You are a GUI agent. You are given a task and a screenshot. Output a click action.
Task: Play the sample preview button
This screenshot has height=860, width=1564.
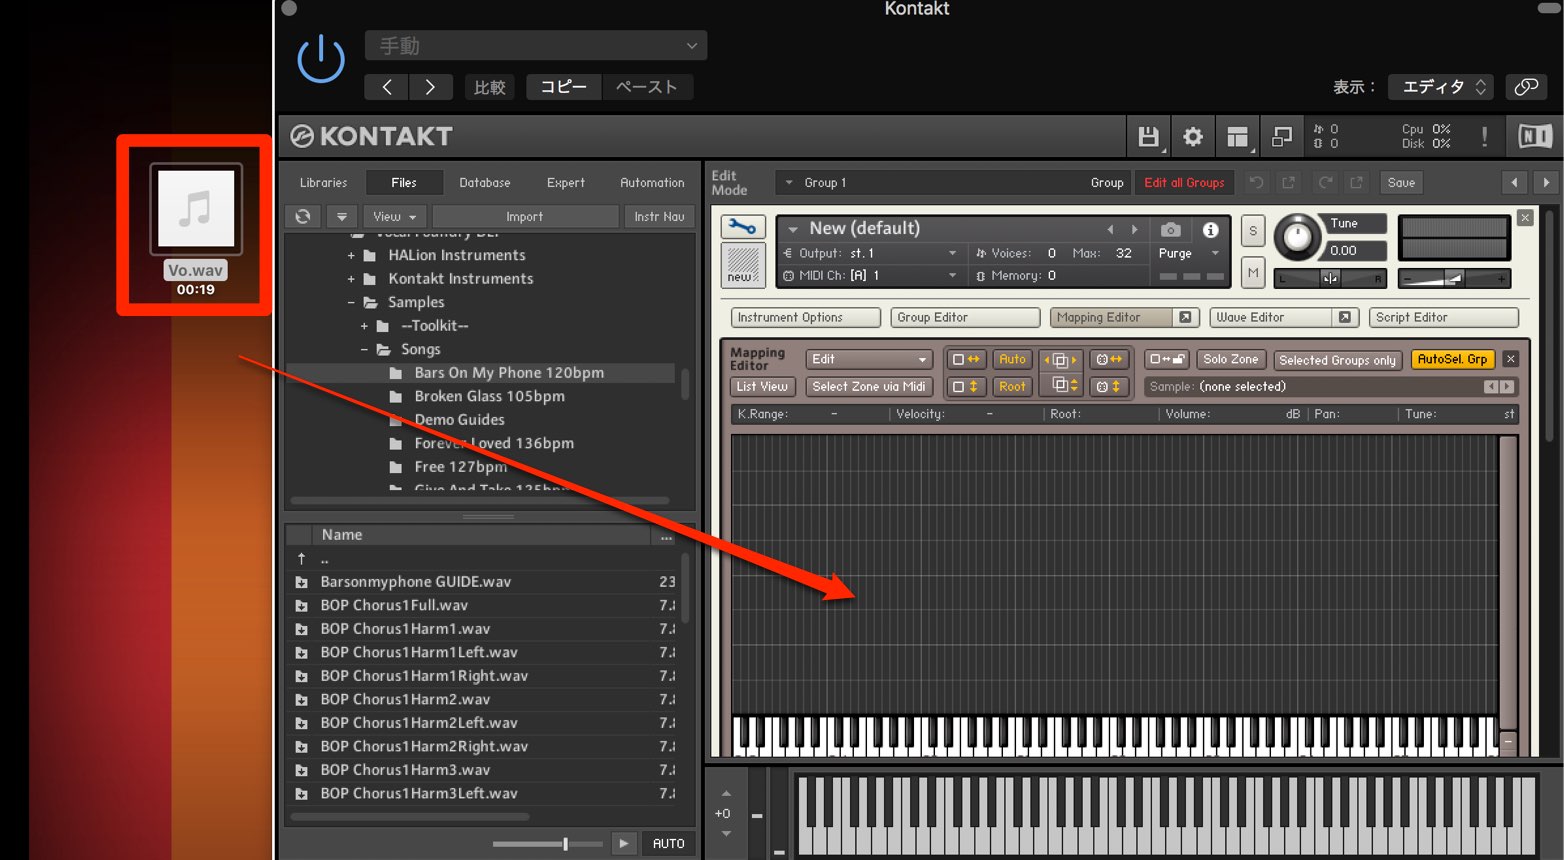click(x=624, y=843)
